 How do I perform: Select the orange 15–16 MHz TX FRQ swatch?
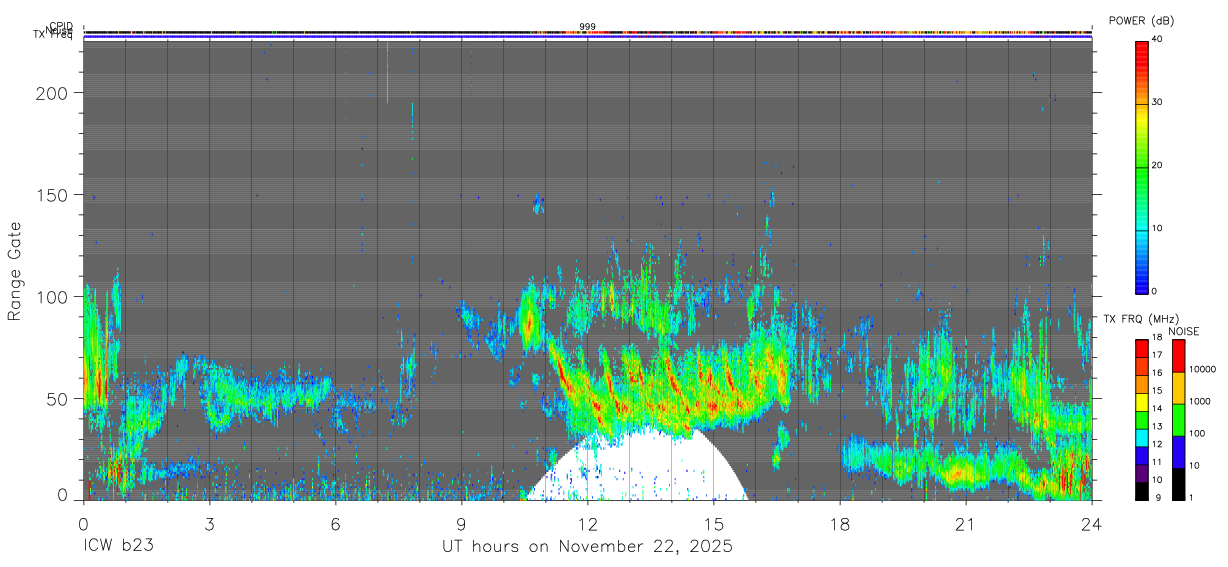pos(1141,384)
